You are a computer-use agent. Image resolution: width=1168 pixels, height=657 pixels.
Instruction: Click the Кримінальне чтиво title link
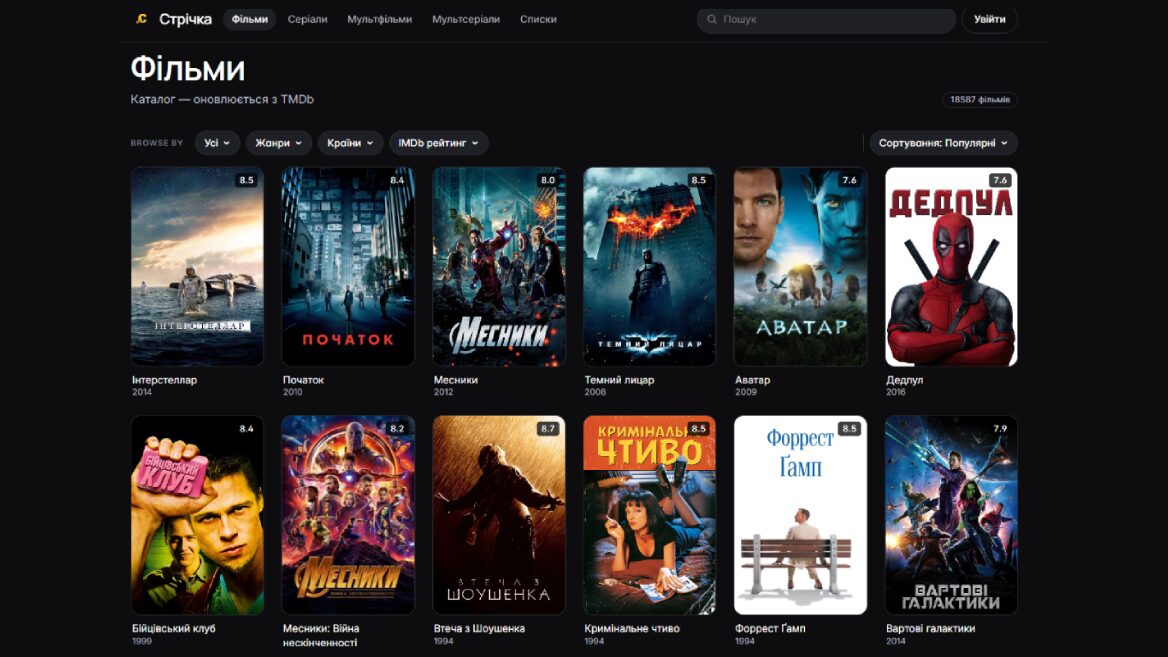point(632,629)
